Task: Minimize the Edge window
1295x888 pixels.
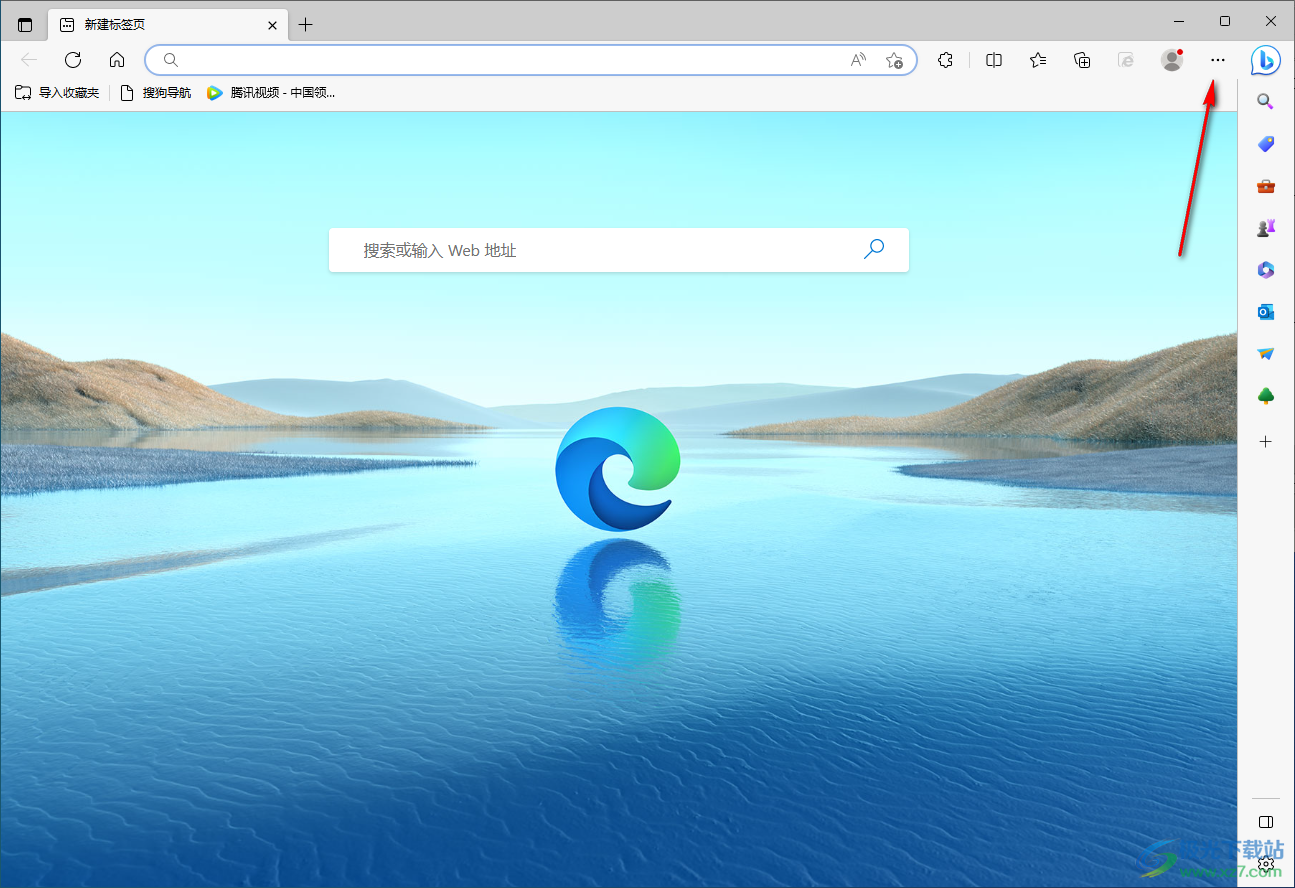Action: tap(1180, 21)
